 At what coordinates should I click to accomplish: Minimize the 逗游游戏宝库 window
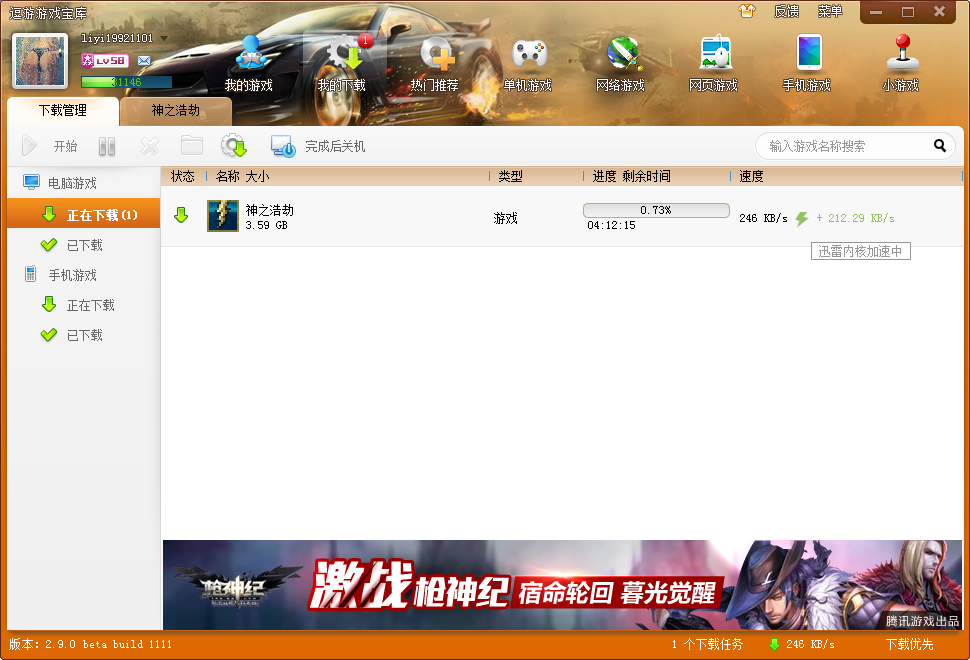(x=876, y=12)
